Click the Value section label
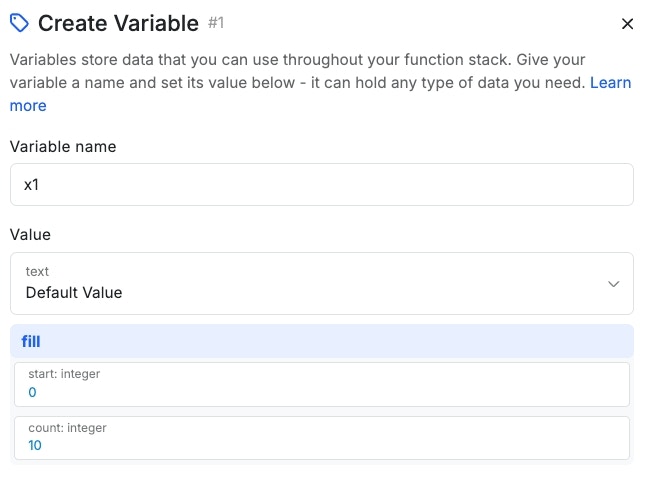Screen dimensions: 647x478 tap(30, 234)
